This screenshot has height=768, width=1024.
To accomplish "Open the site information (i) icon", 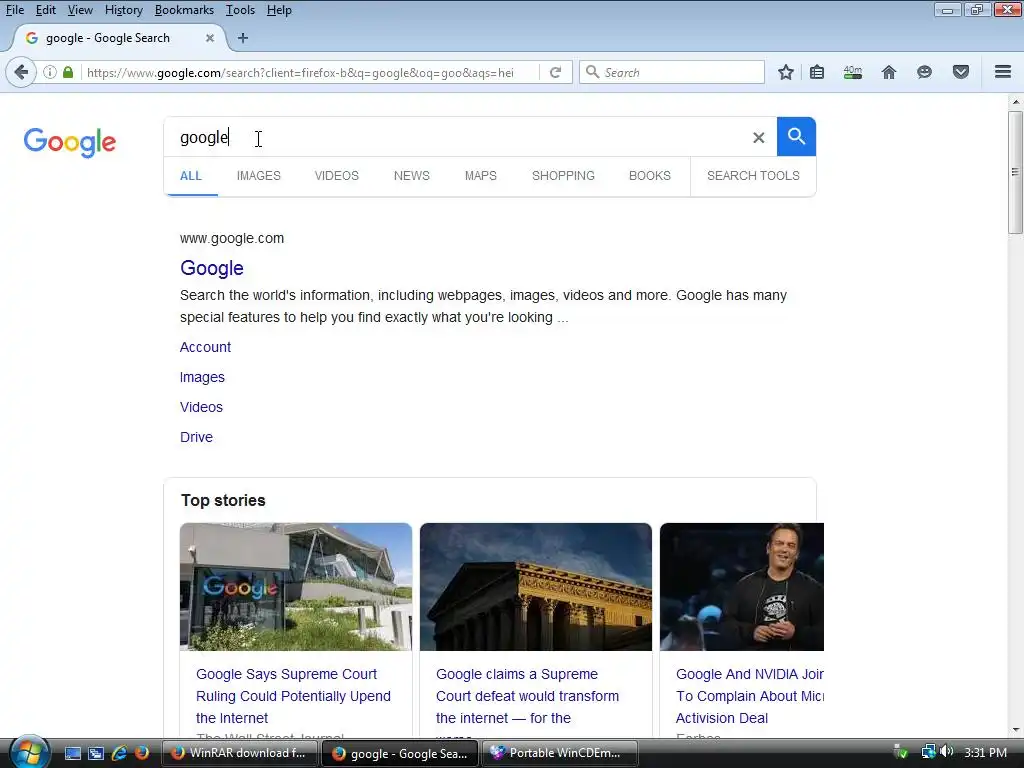I will (x=50, y=72).
